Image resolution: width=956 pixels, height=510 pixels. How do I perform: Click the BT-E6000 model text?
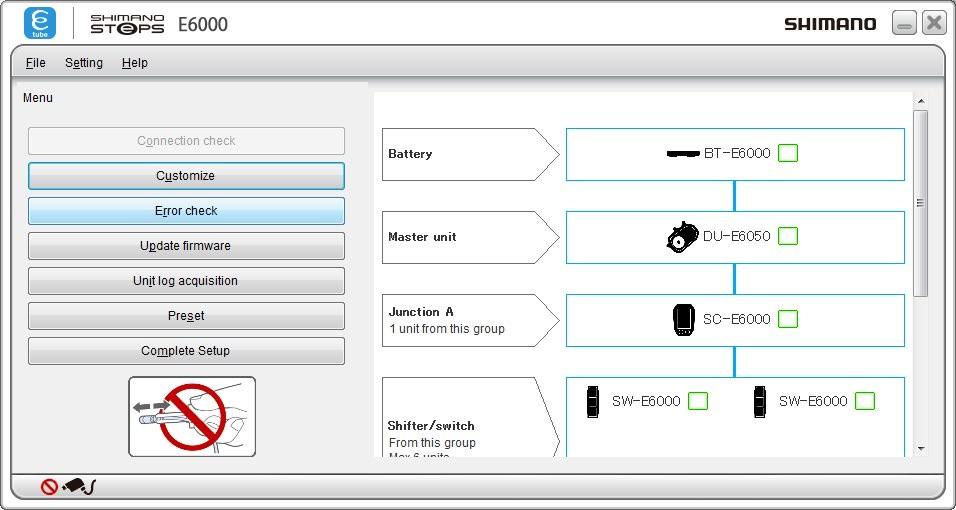737,153
